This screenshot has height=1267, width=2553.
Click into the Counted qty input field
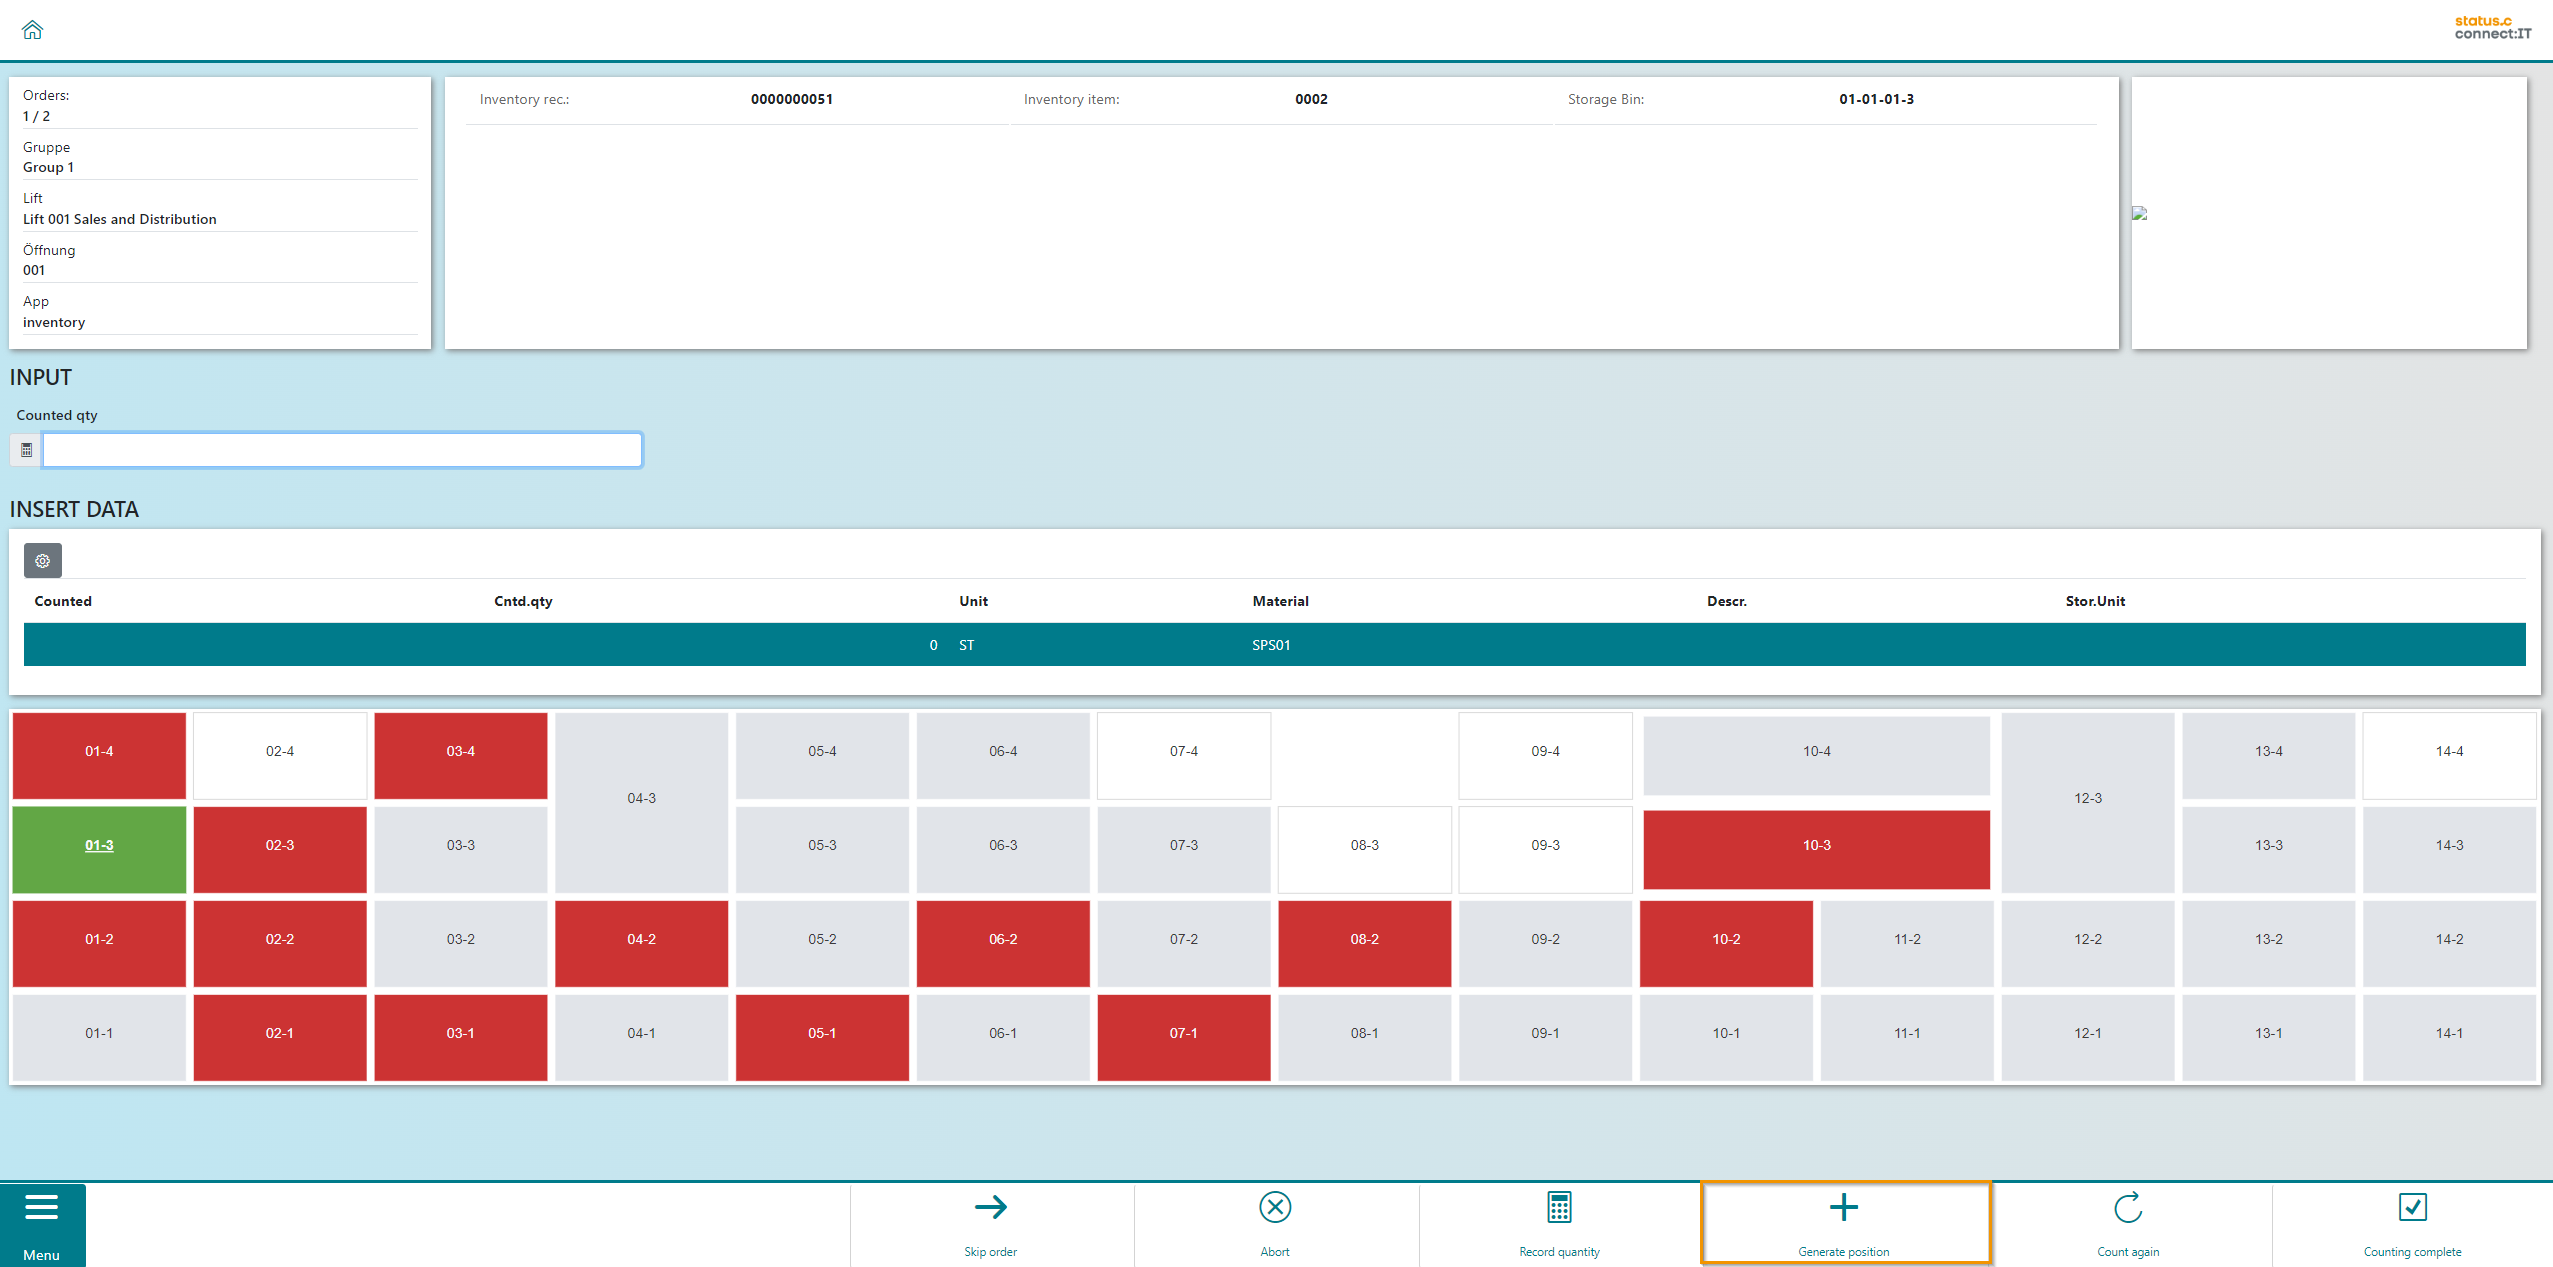[x=342, y=450]
